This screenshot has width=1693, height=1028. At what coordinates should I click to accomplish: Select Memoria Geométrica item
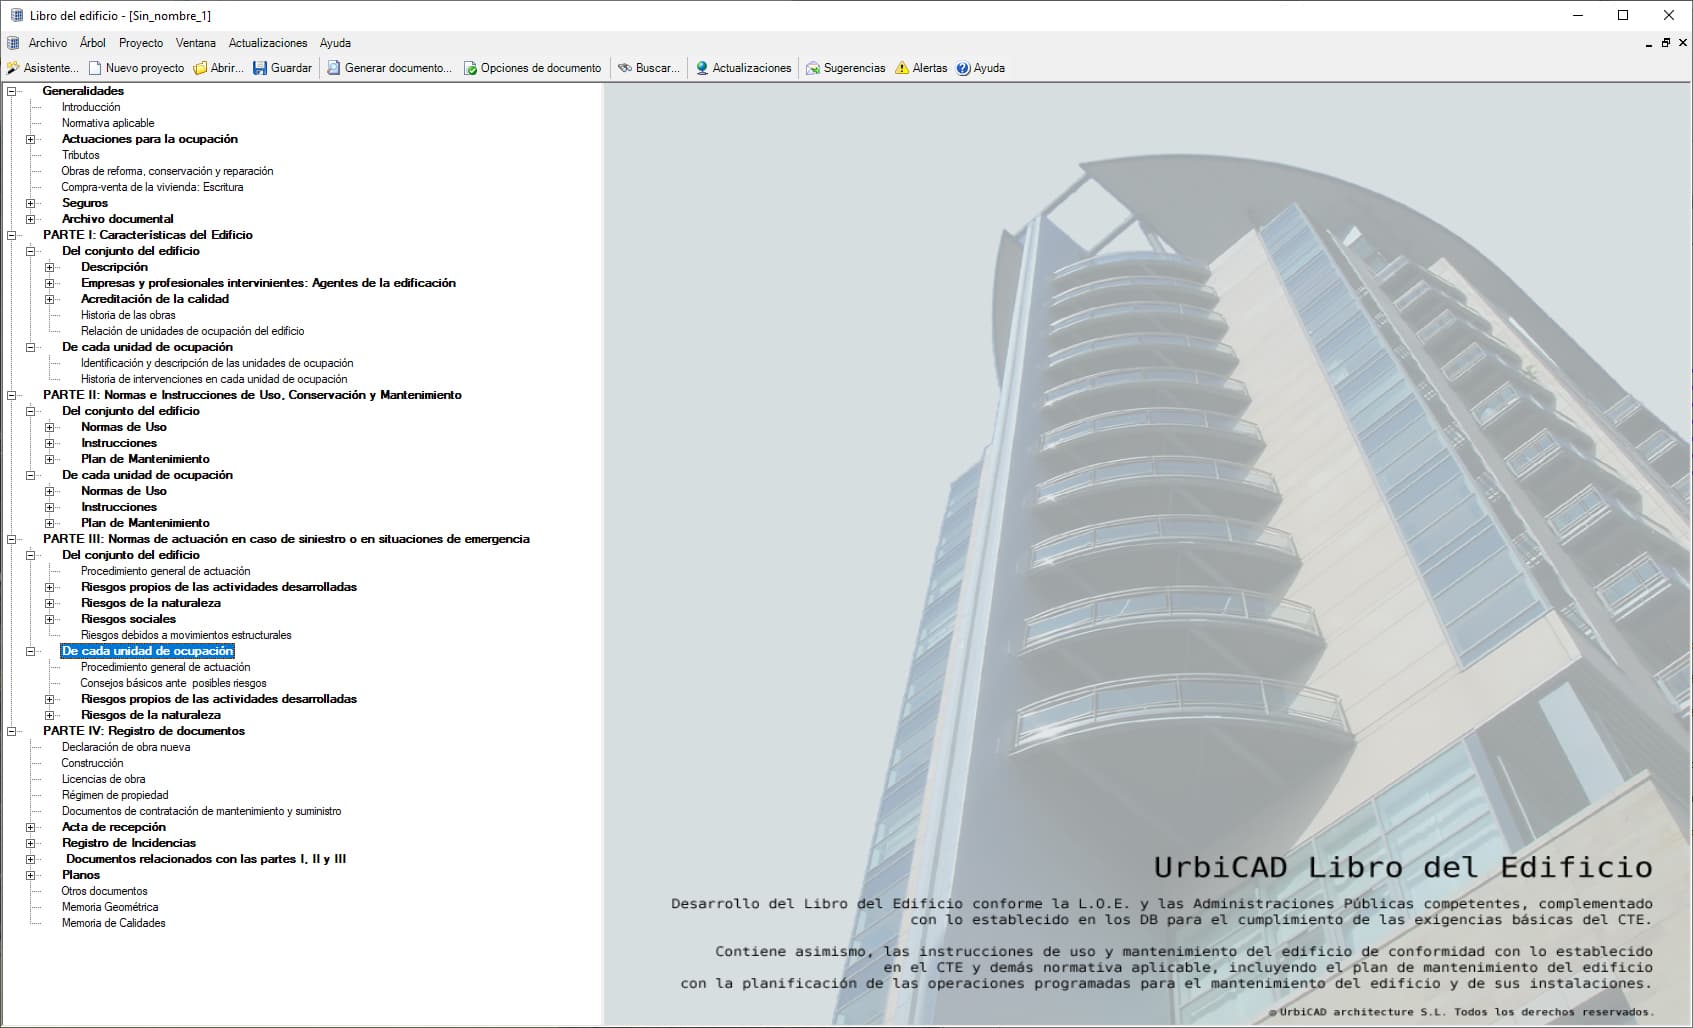110,907
